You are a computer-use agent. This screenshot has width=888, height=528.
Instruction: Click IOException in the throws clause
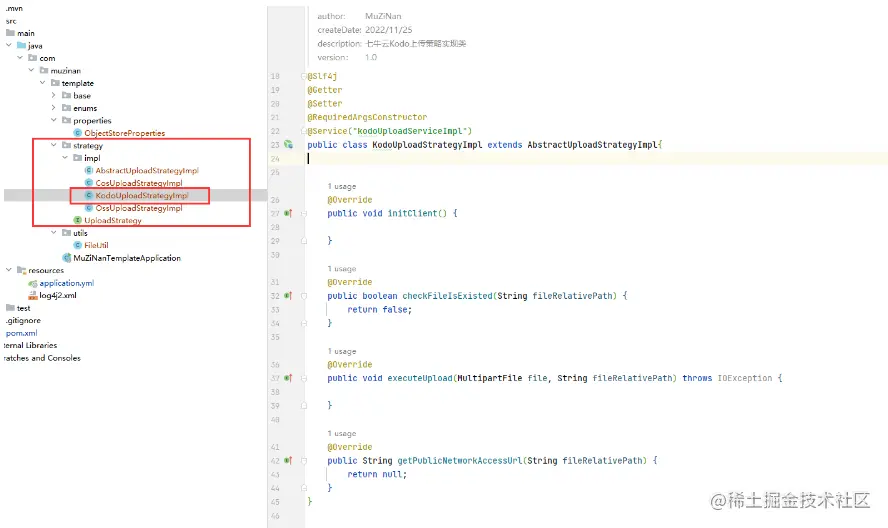(745, 378)
